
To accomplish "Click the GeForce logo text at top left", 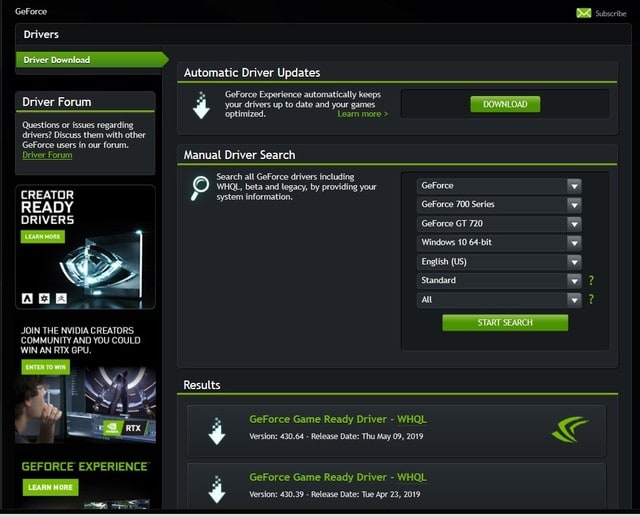I will click(x=31, y=11).
